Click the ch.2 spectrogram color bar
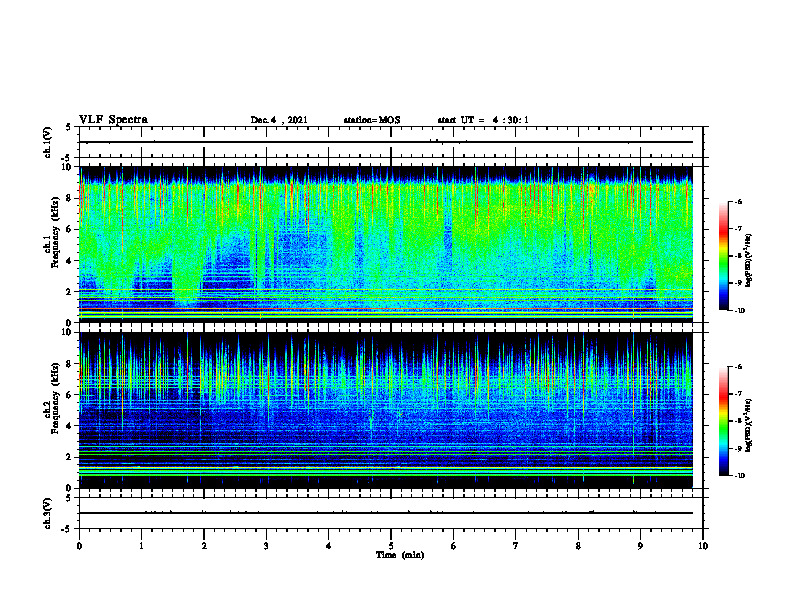Viewport: 792px width, 612px height. [723, 421]
